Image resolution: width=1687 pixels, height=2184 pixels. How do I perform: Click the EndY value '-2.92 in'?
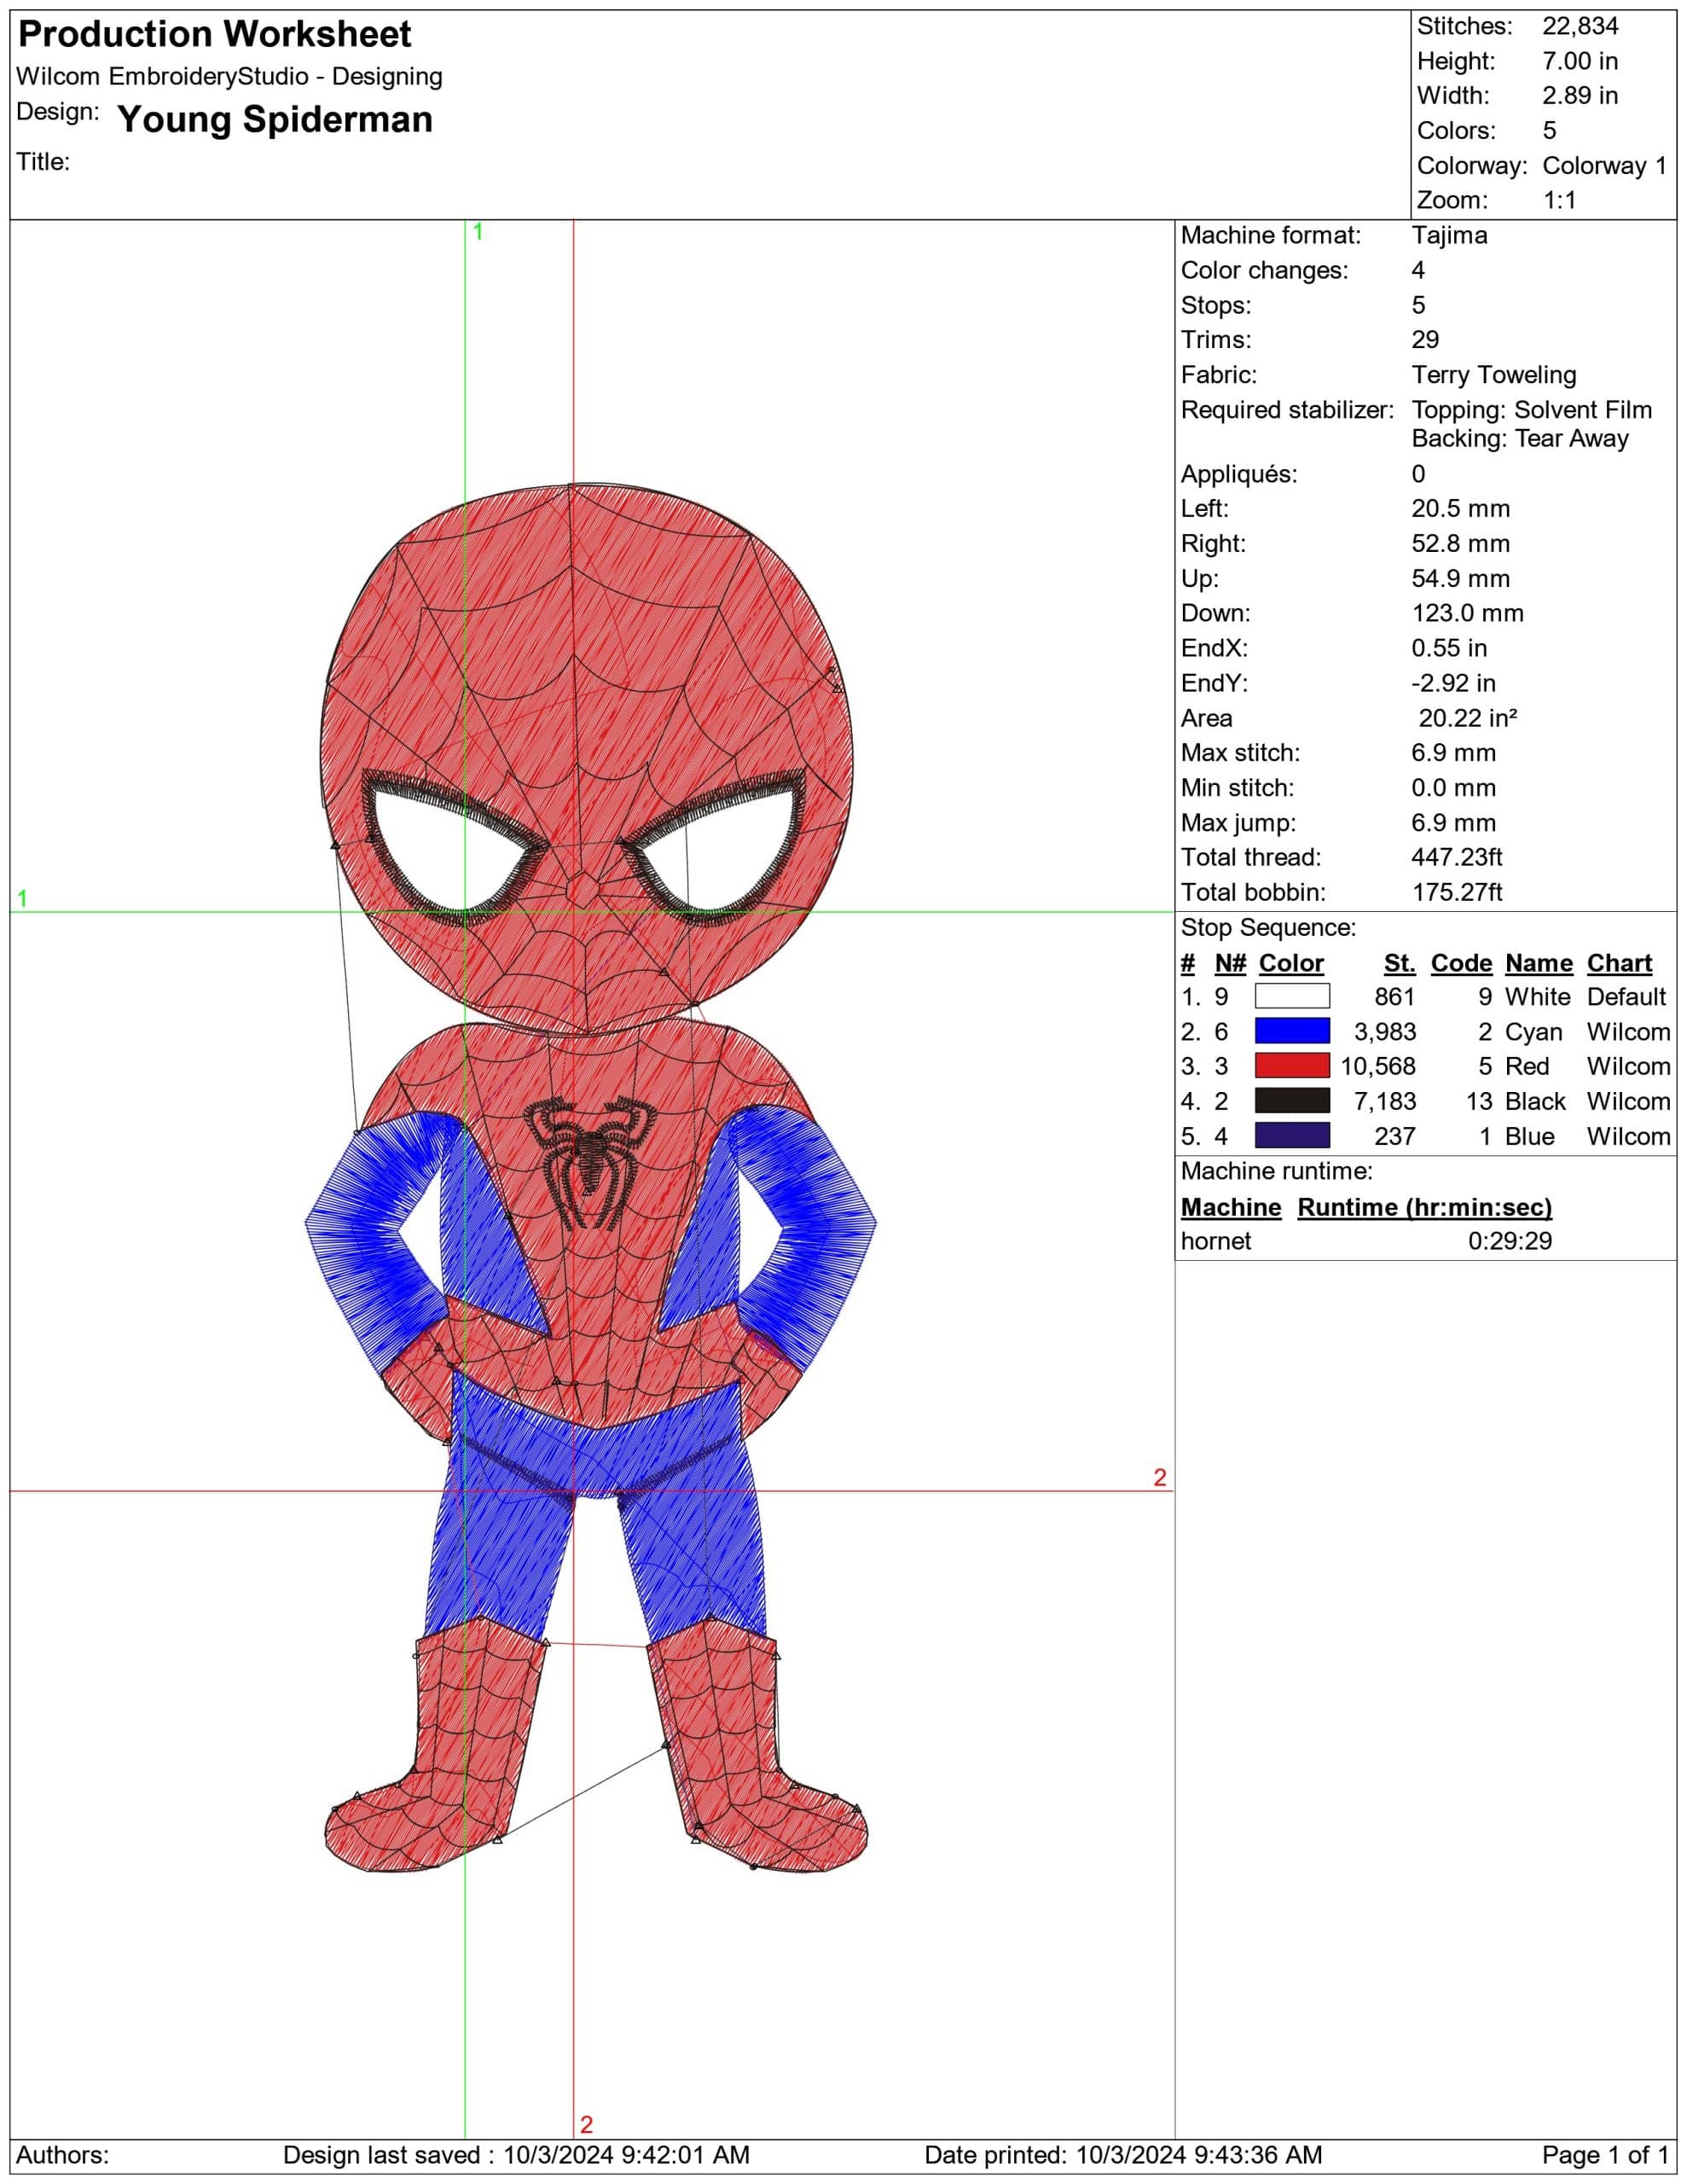point(1453,683)
